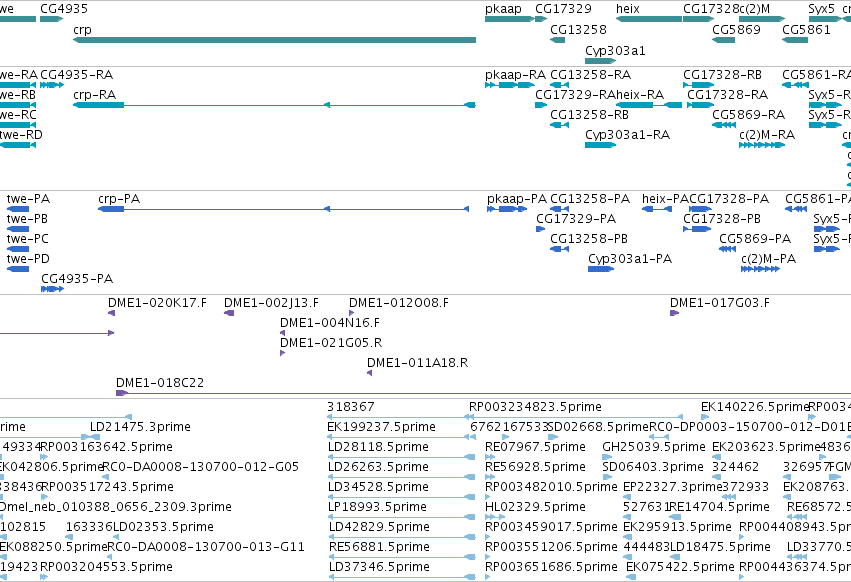The image size is (851, 582).
Task: Select the CG17328-RB transcript label
Action: click(722, 75)
